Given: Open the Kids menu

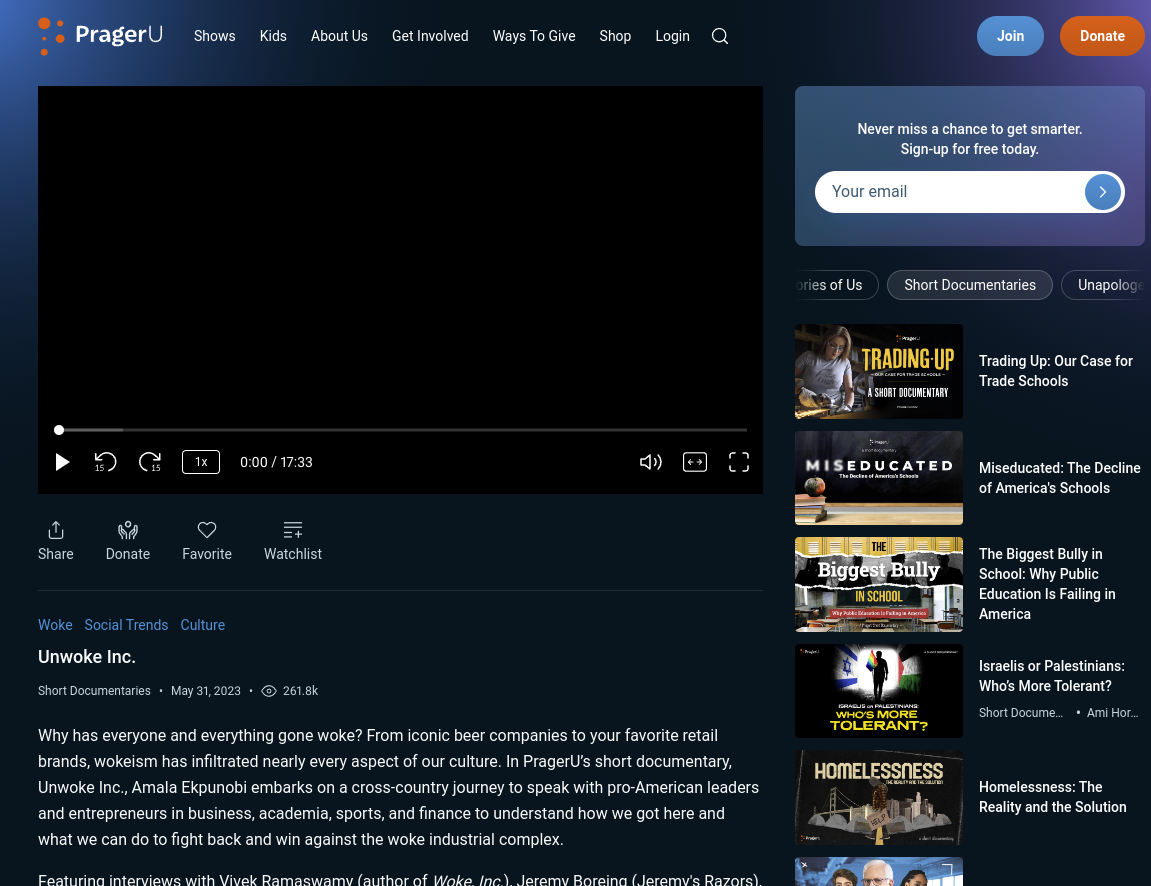Looking at the screenshot, I should tap(273, 36).
